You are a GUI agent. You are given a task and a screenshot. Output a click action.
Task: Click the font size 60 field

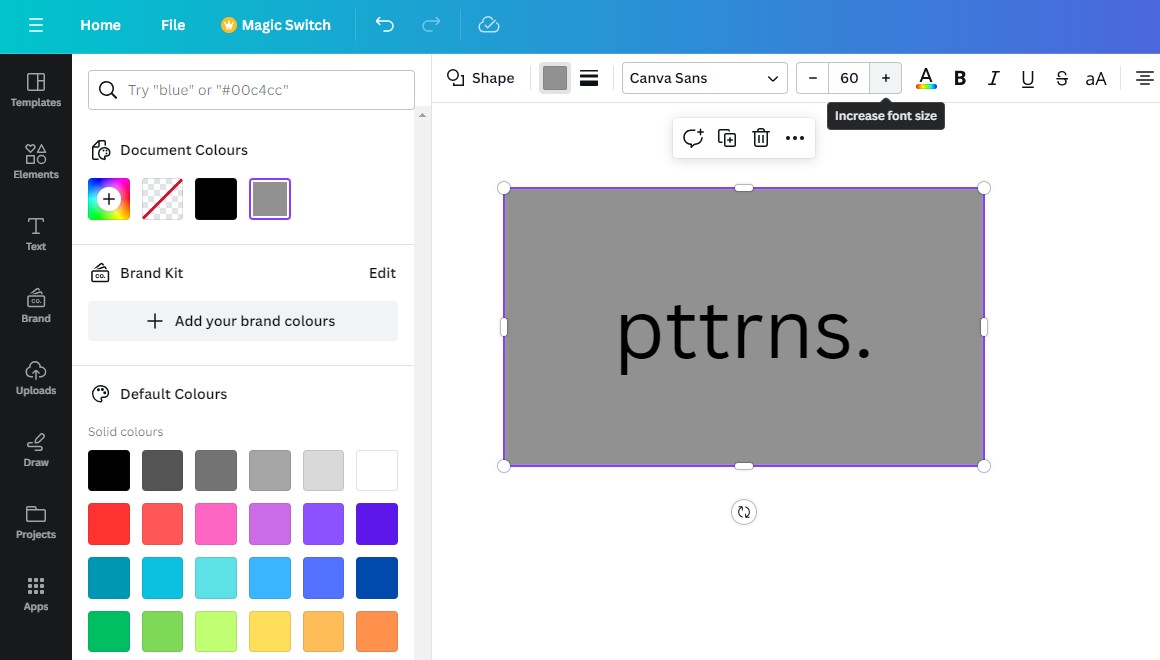coord(849,78)
